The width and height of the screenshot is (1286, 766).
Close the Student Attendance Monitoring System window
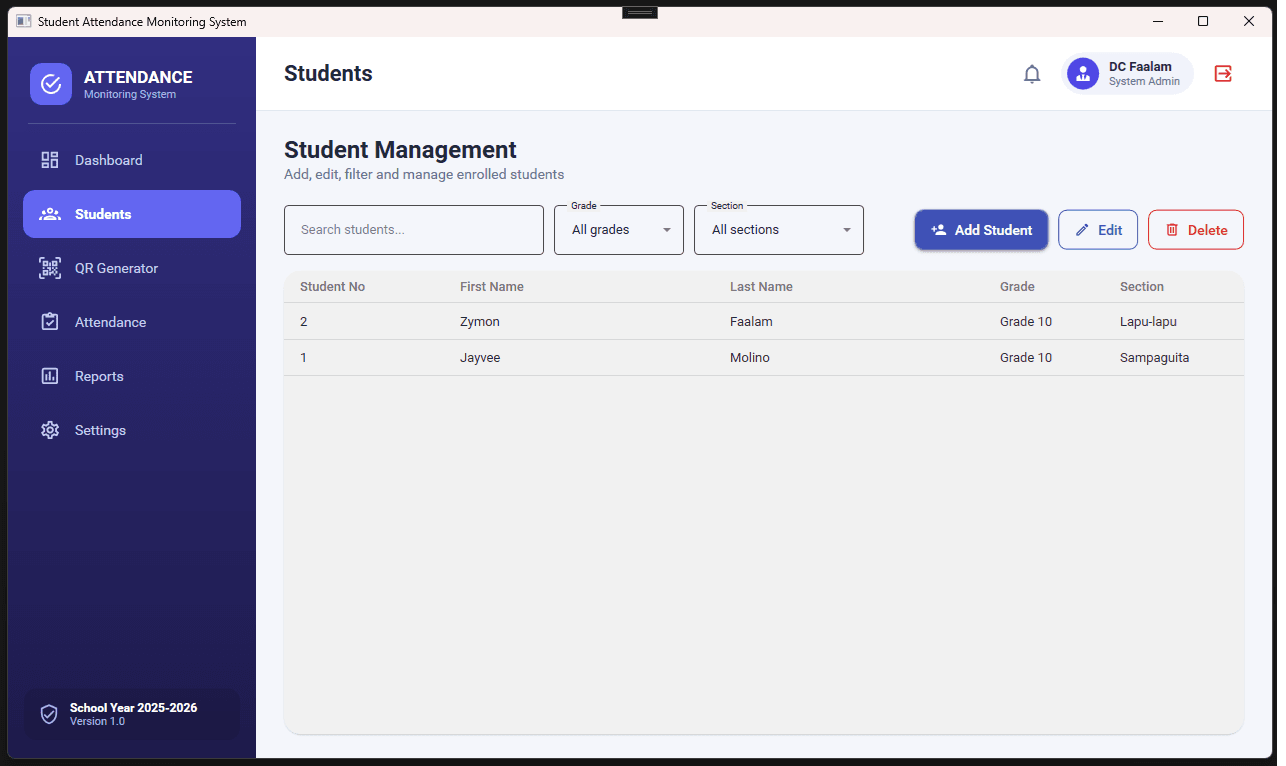(x=1249, y=21)
